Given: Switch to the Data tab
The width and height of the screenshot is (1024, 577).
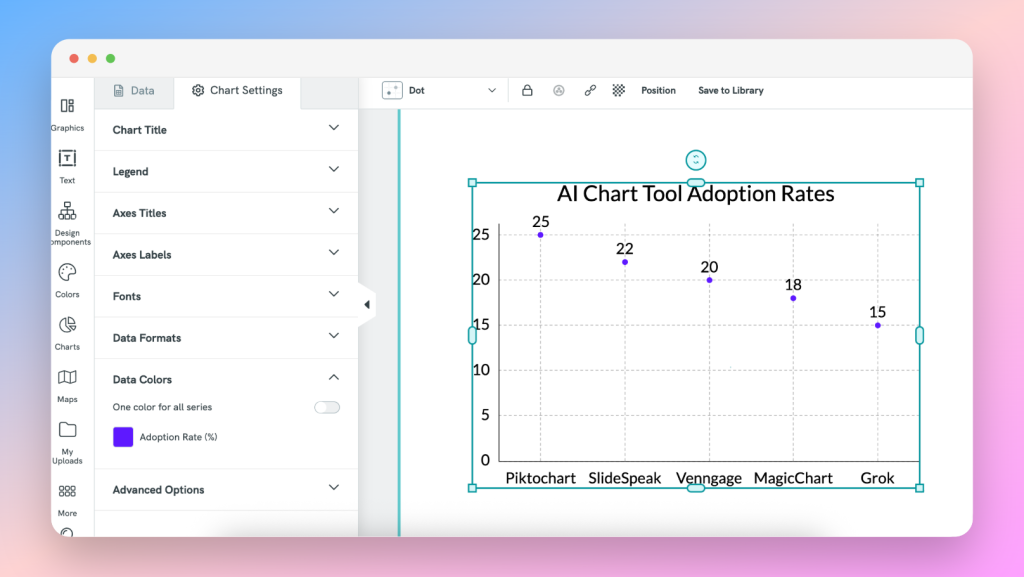Looking at the screenshot, I should [x=135, y=91].
